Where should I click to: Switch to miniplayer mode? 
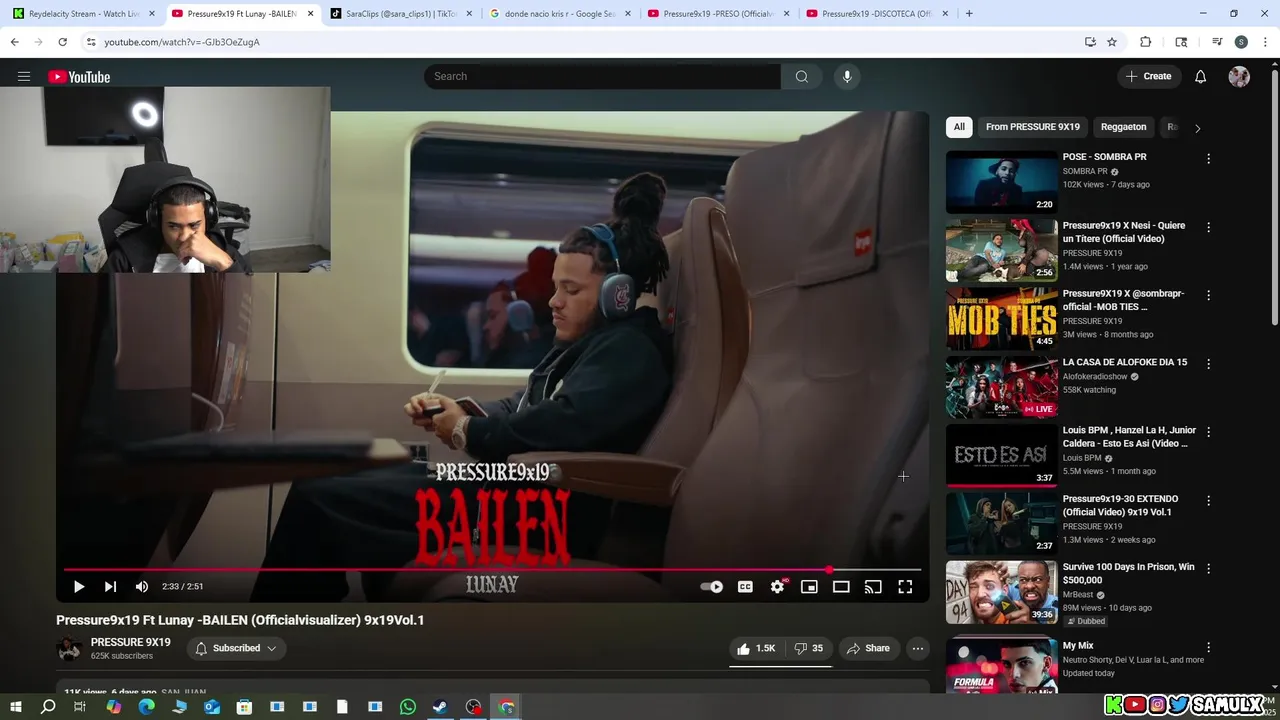tap(809, 587)
